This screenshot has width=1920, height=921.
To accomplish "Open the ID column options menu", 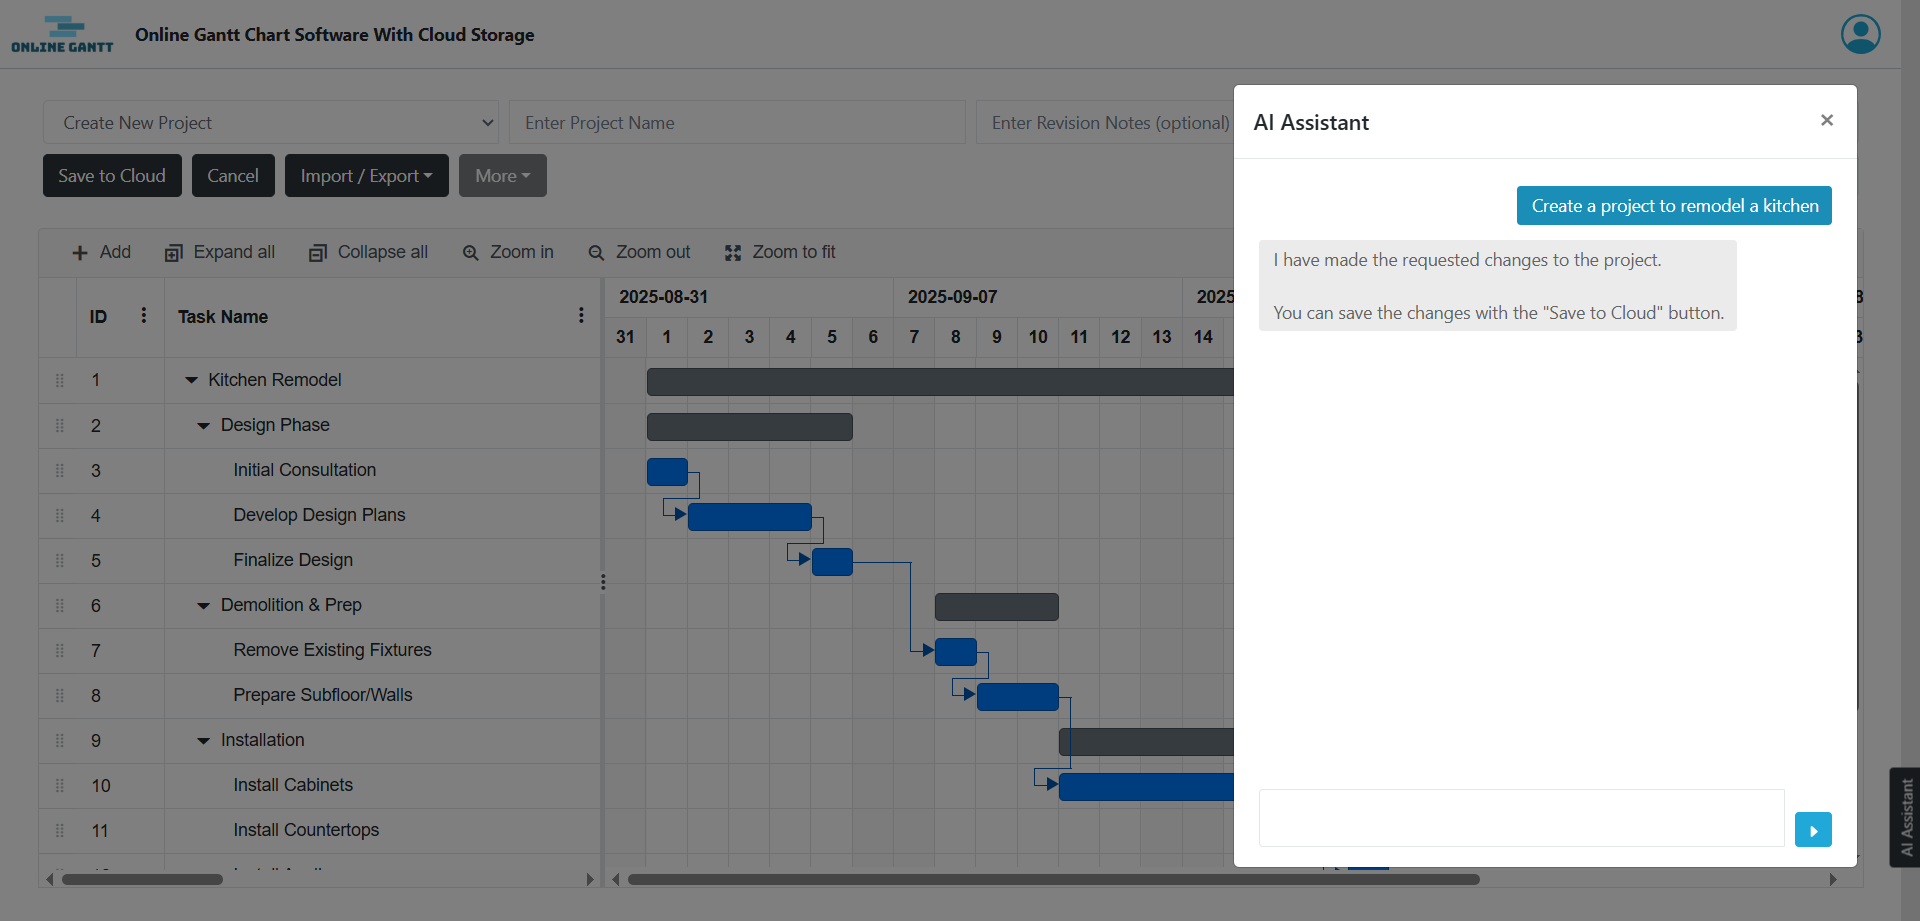I will click(144, 315).
